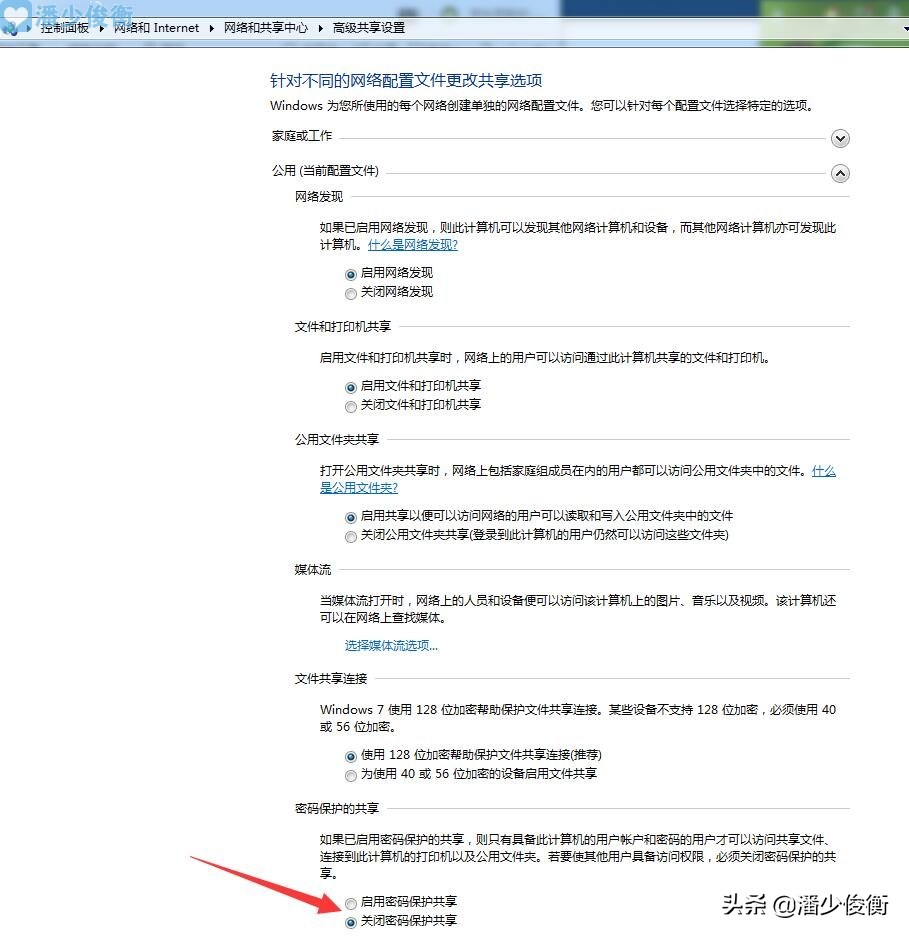Expand the 家庭或工作 profile section
Viewport: 909px width, 937px height.
tap(840, 139)
